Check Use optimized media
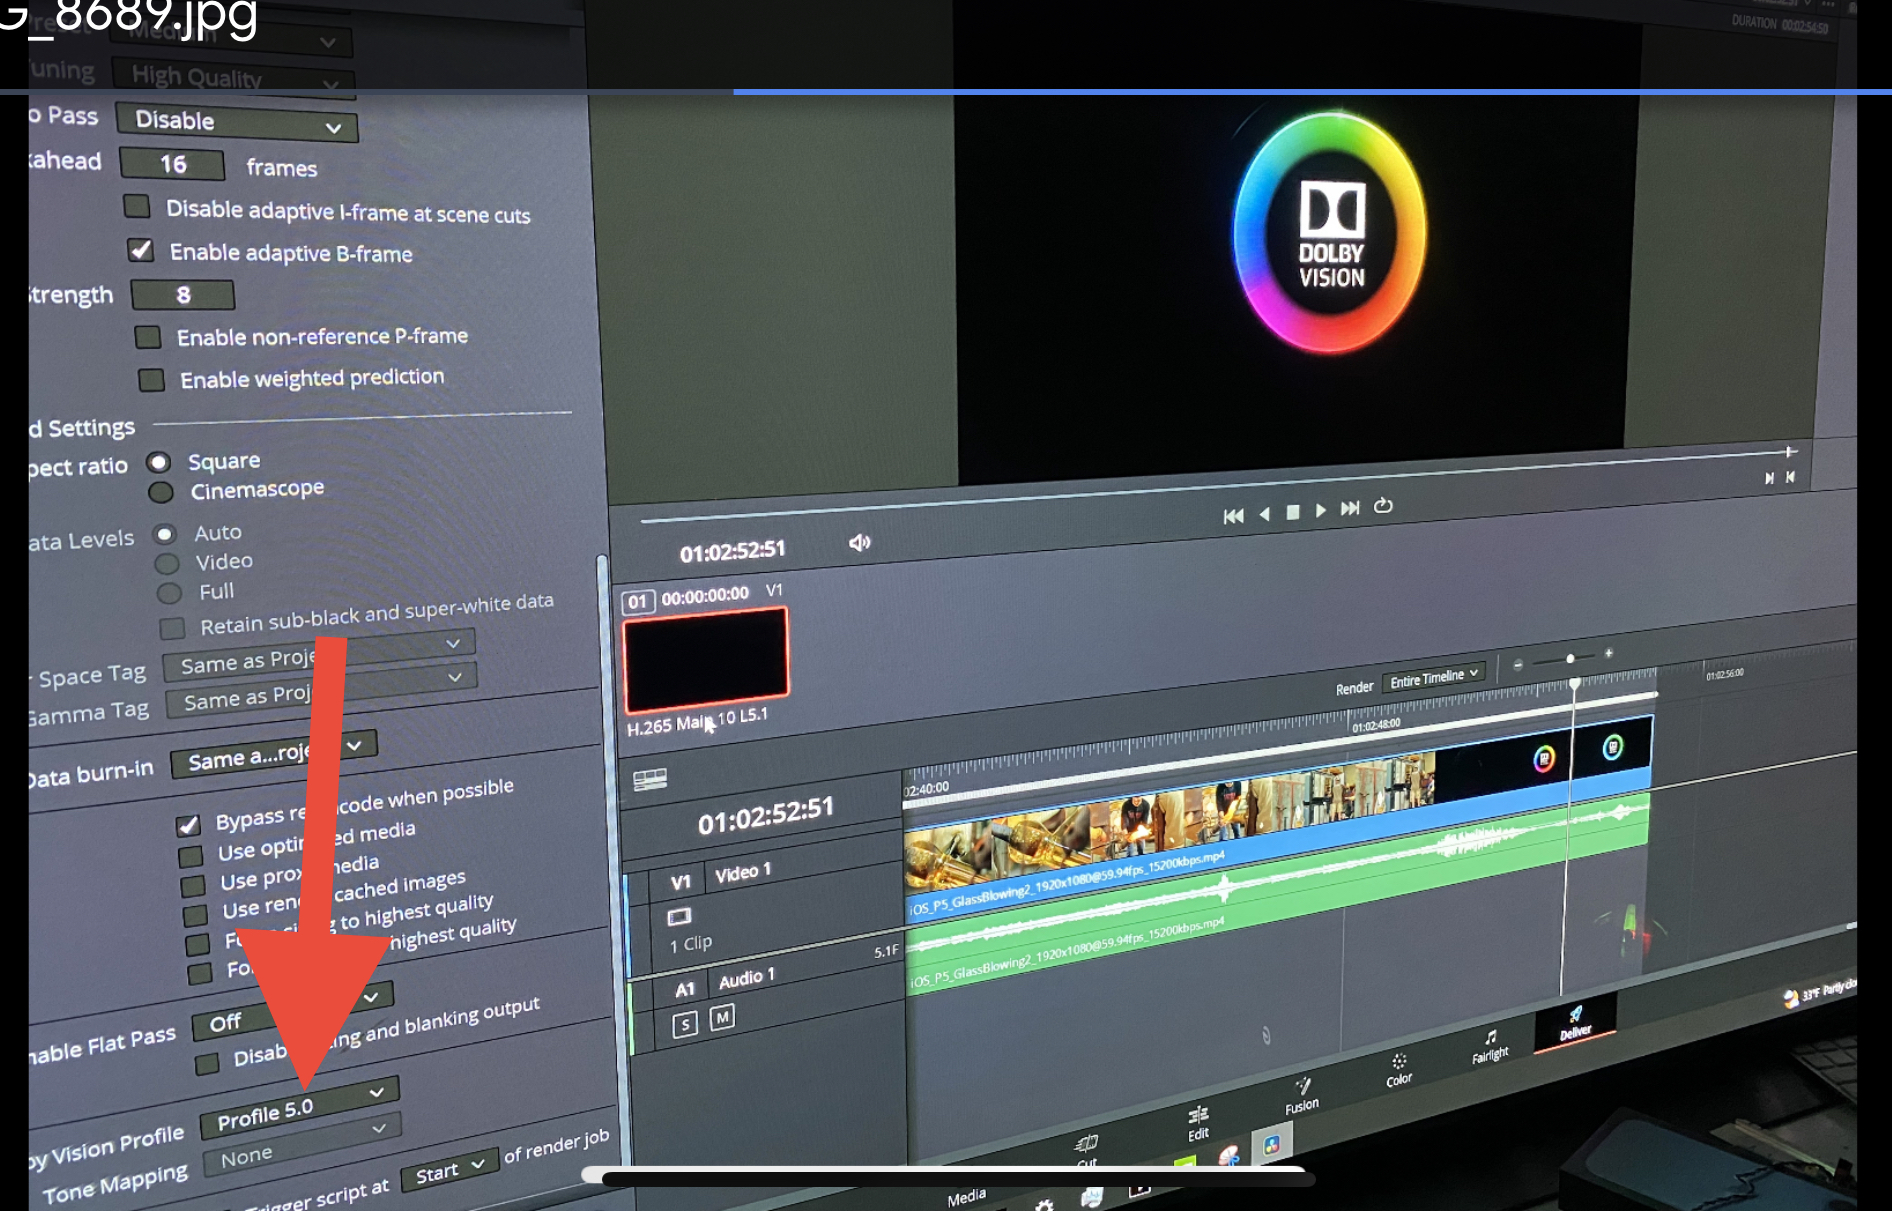Image resolution: width=1892 pixels, height=1211 pixels. coord(190,857)
